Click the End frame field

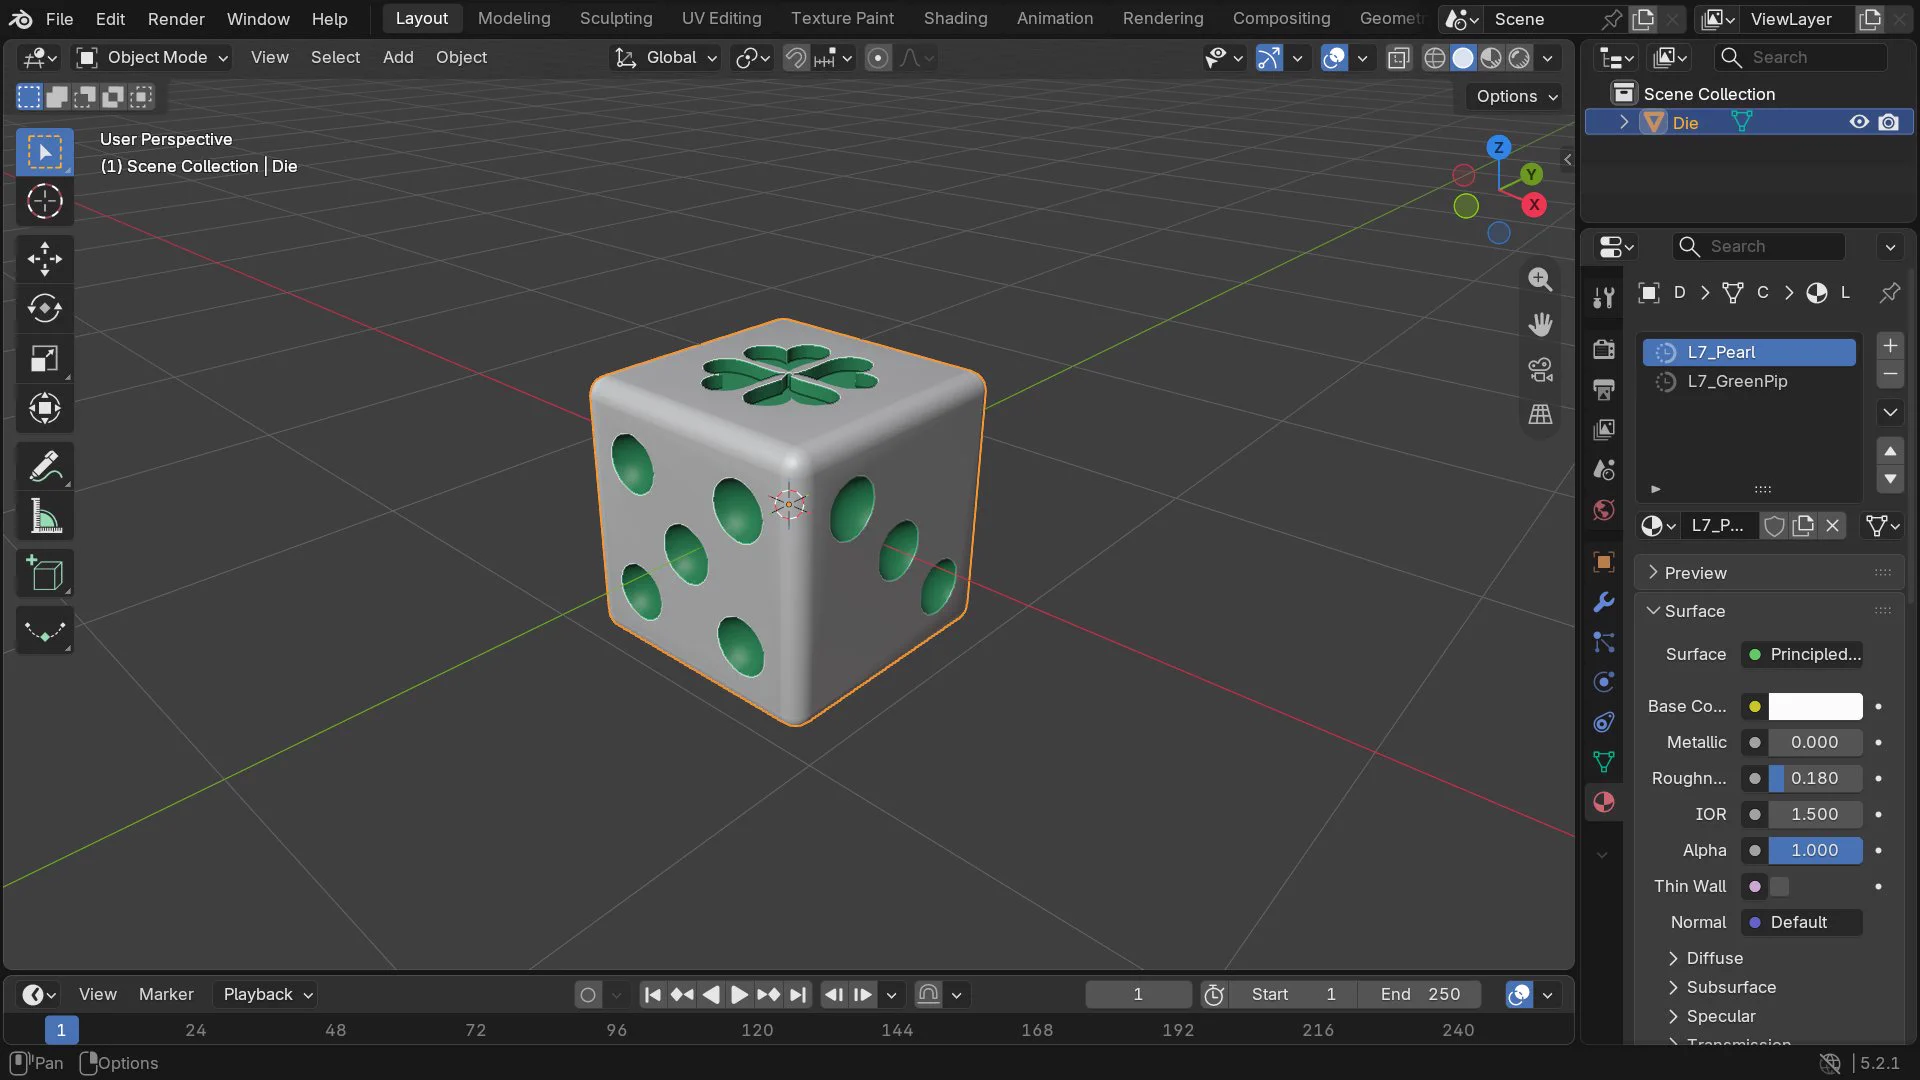pyautogui.click(x=1420, y=994)
